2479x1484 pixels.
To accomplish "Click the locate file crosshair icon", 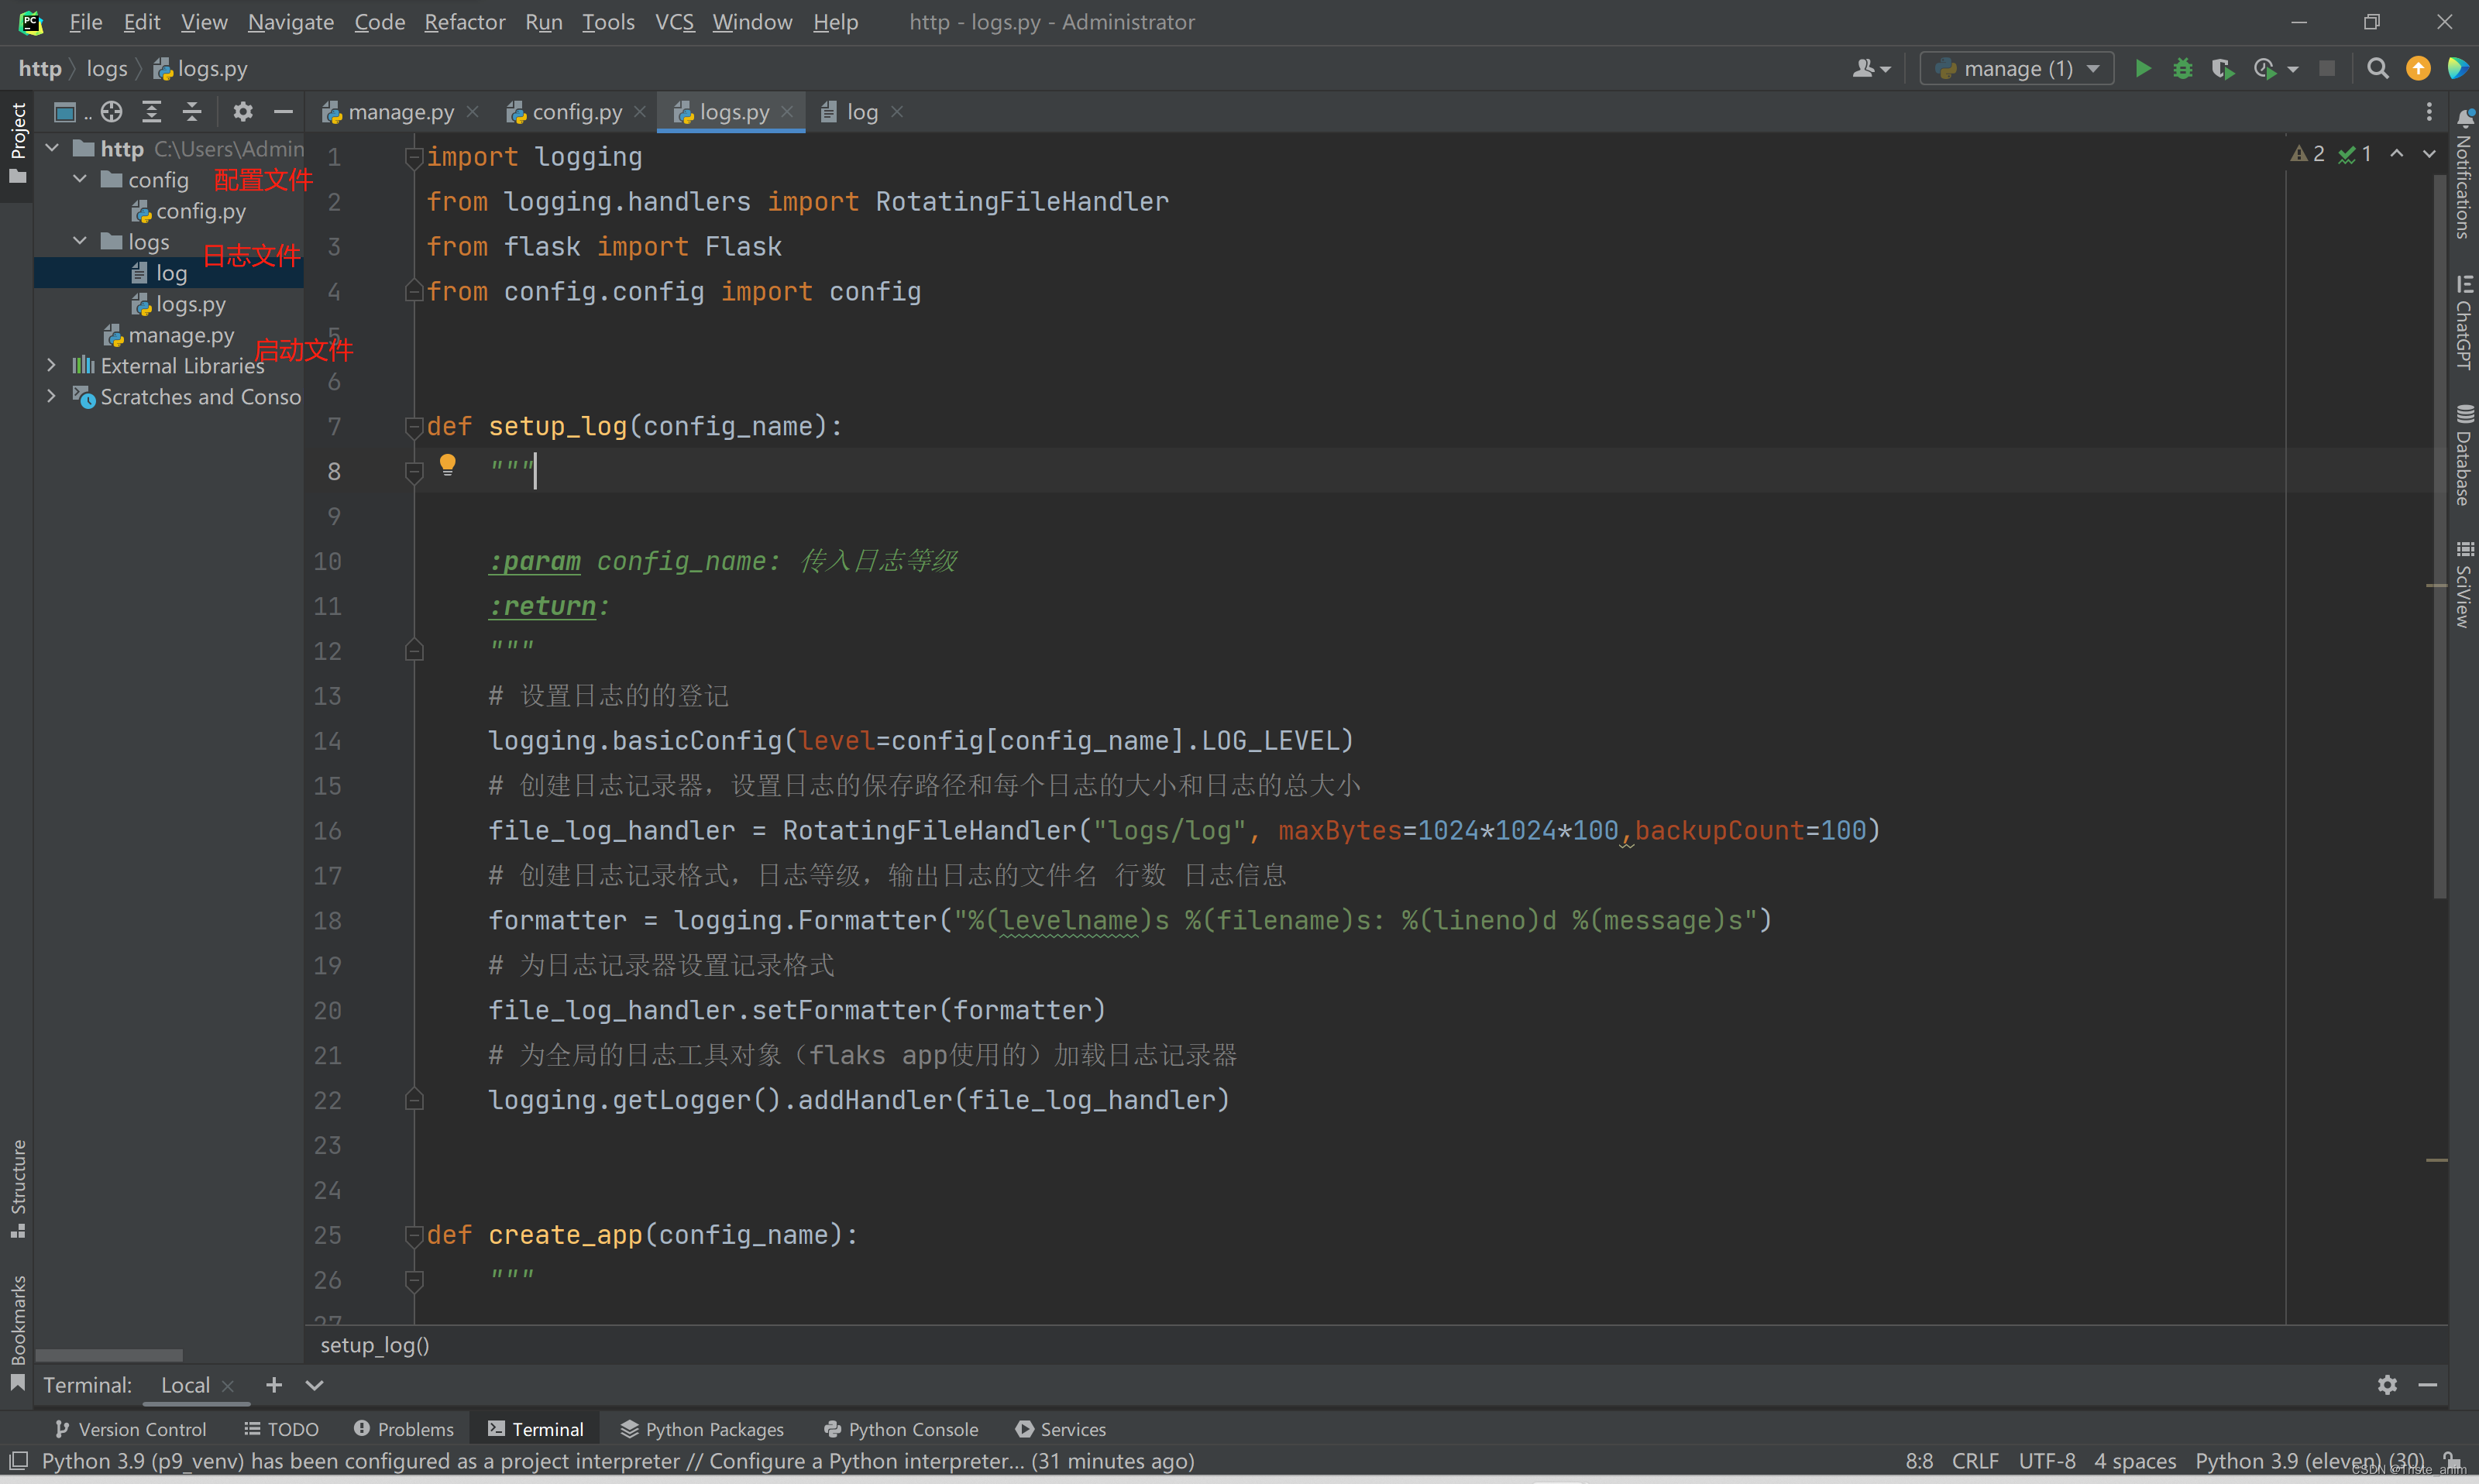I will pyautogui.click(x=112, y=112).
